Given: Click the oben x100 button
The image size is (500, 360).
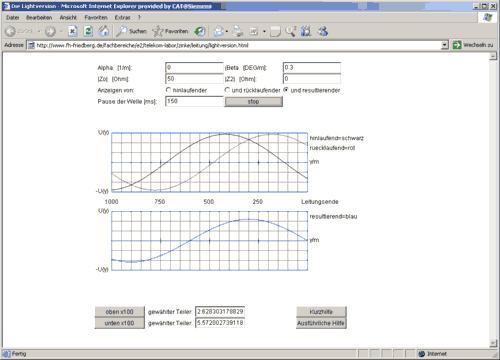Looking at the screenshot, I should coord(119,312).
